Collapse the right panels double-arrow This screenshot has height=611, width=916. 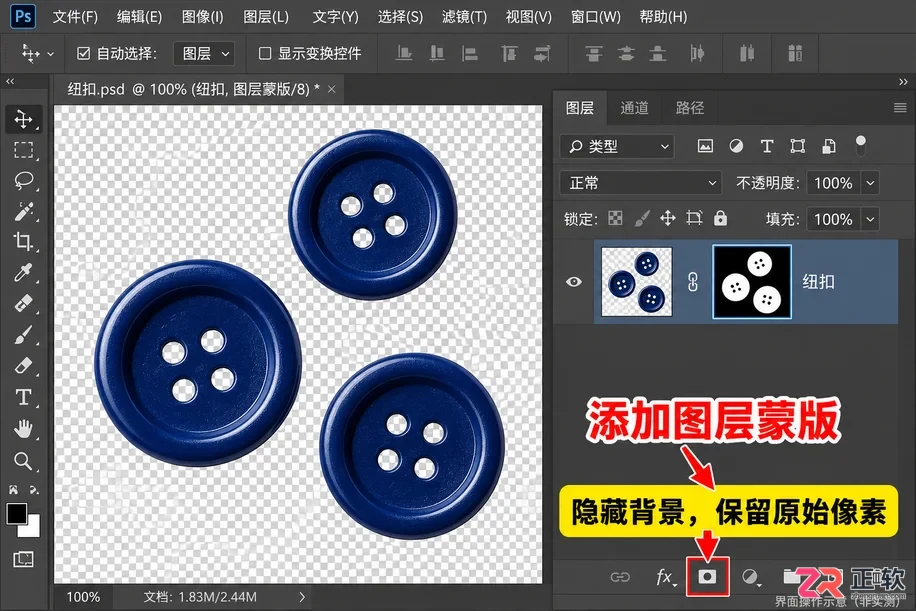[904, 82]
